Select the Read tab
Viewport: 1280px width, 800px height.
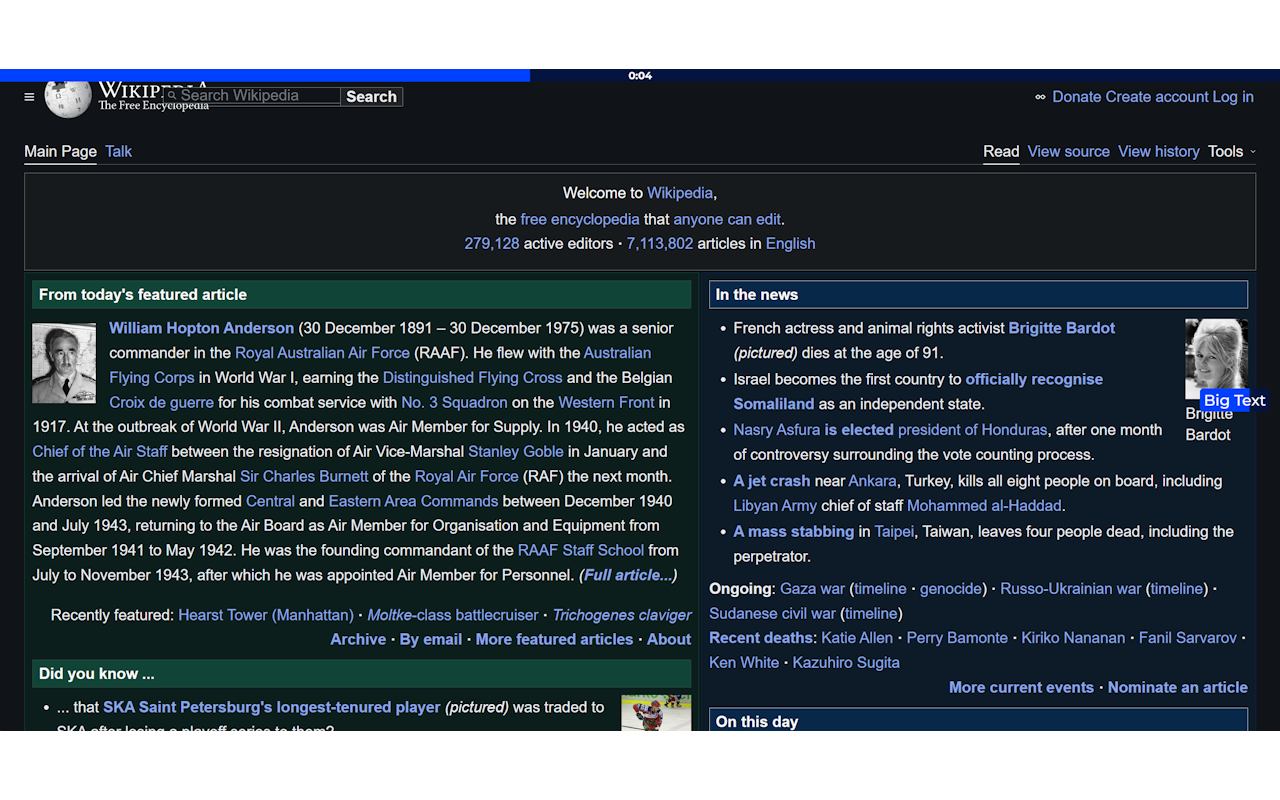coord(1001,151)
